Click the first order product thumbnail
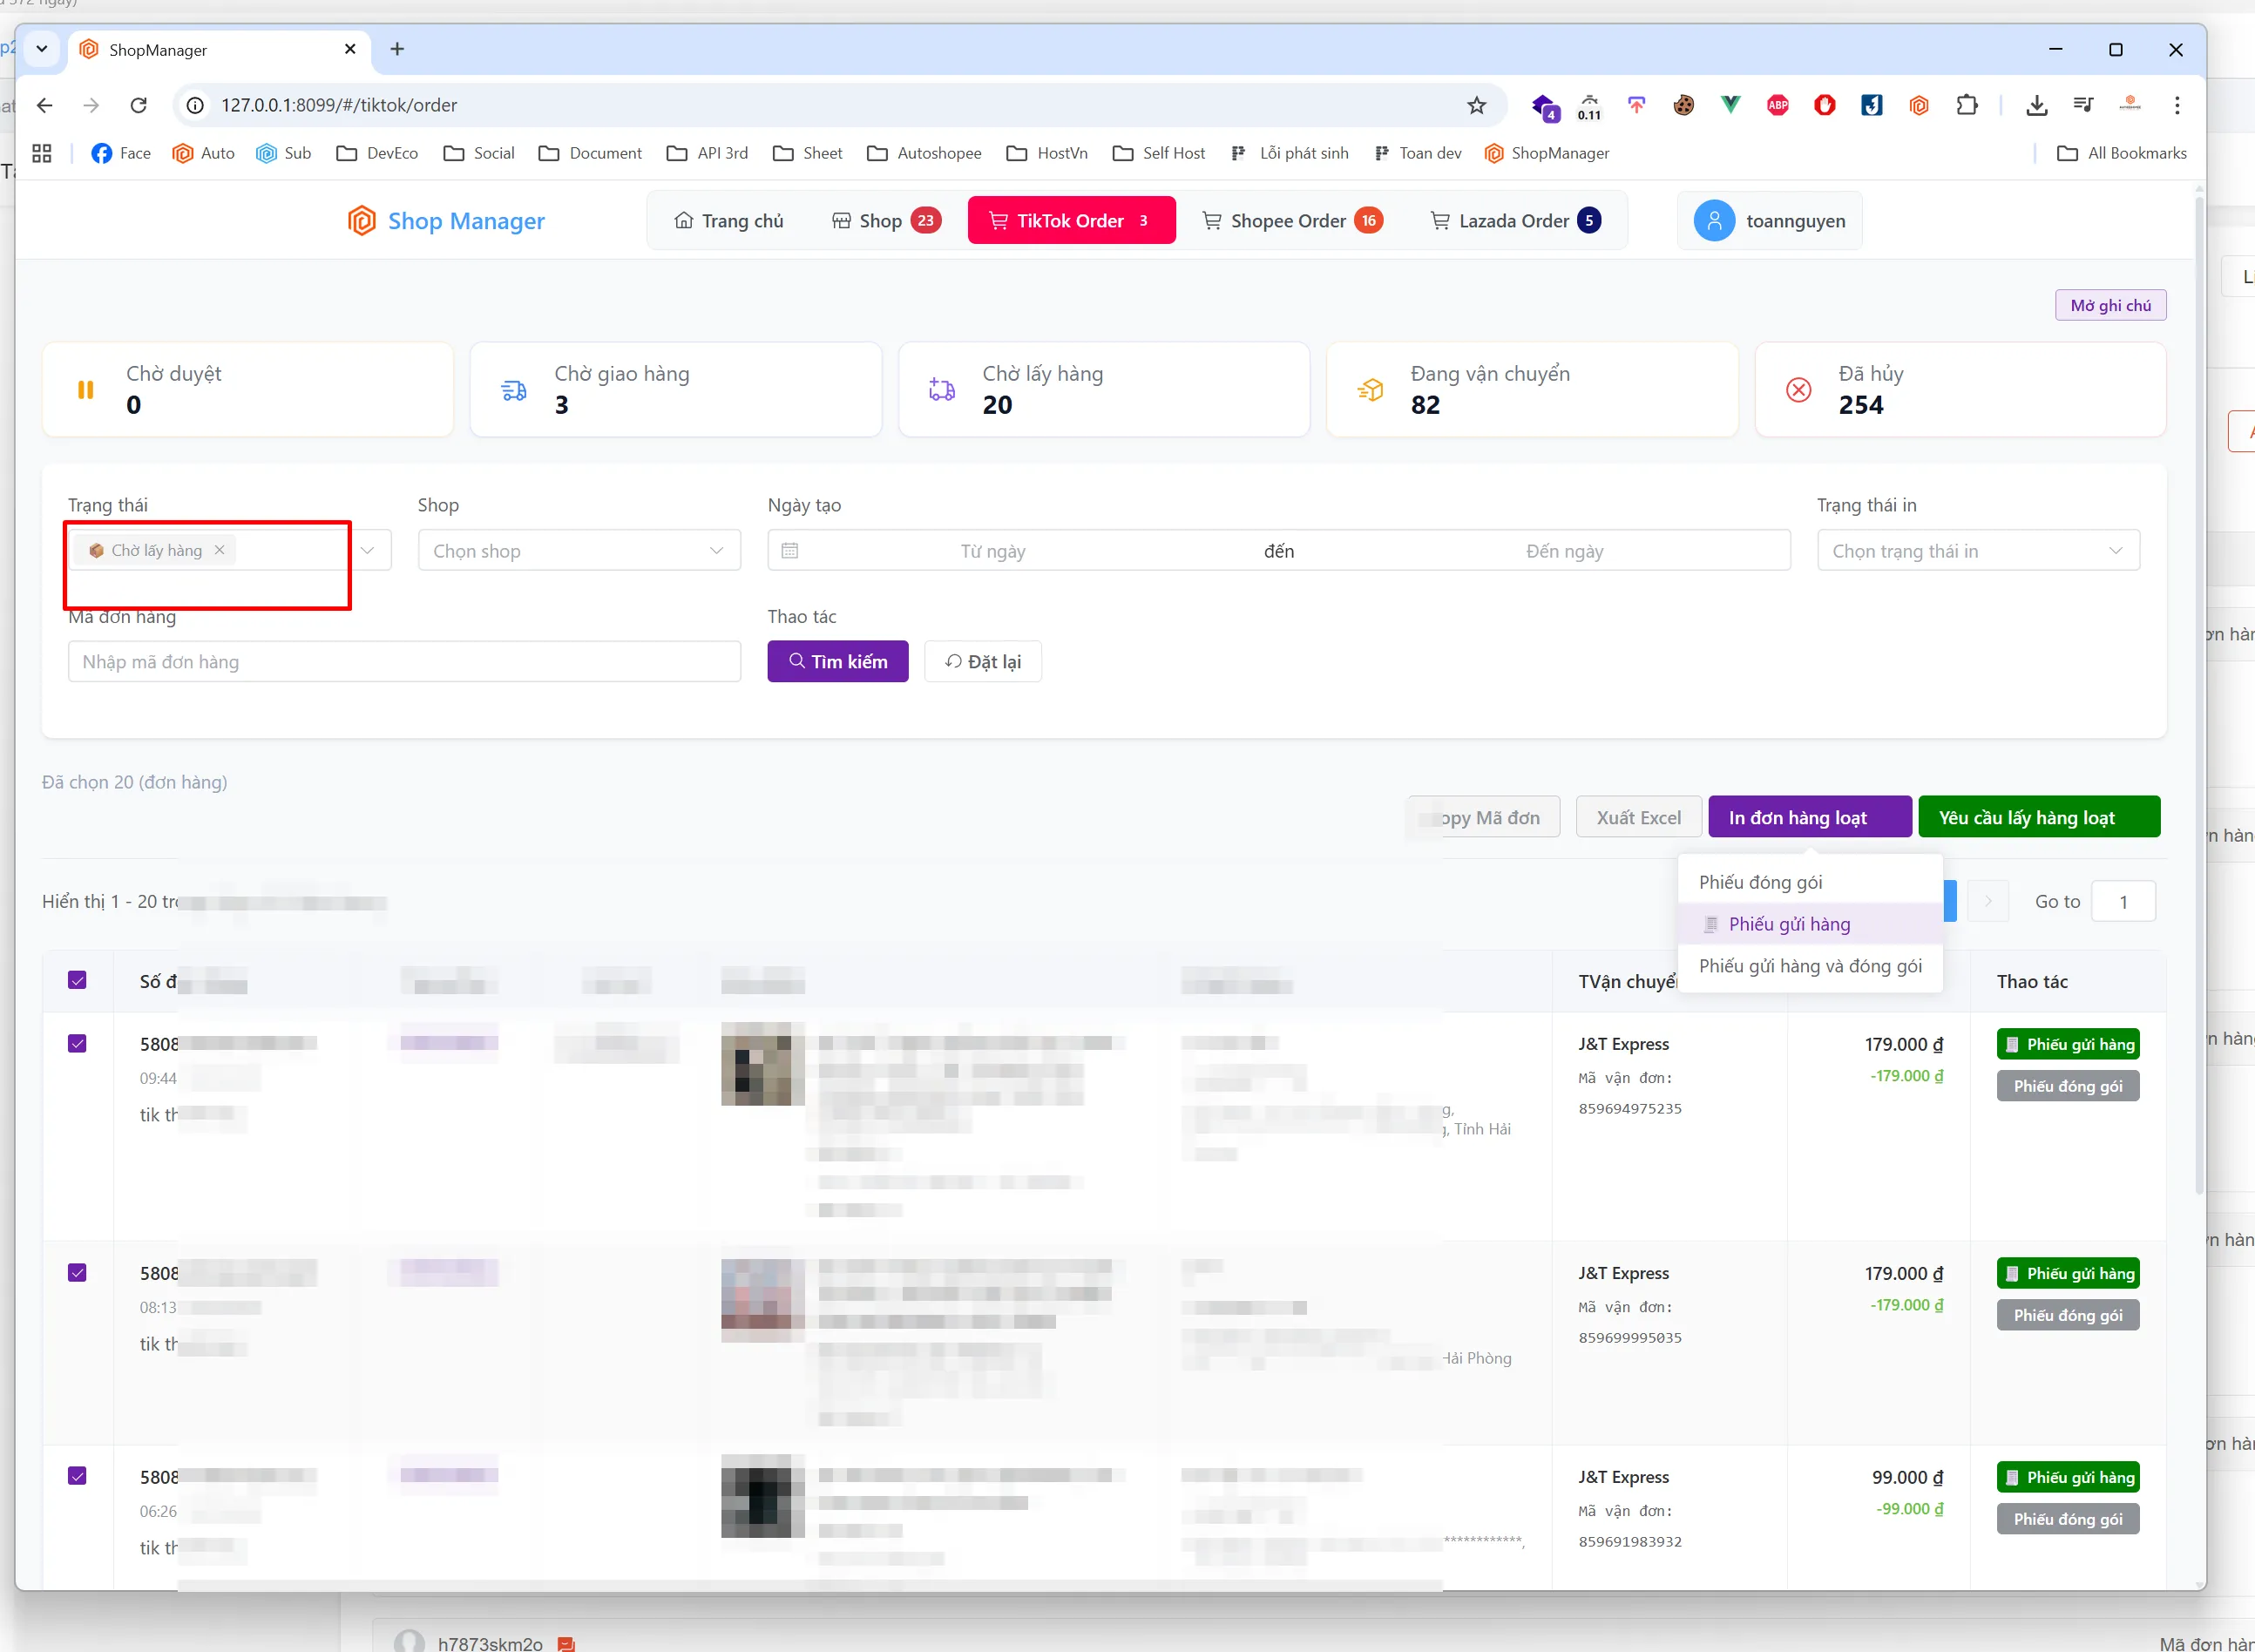Viewport: 2255px width, 1652px height. click(x=762, y=1063)
